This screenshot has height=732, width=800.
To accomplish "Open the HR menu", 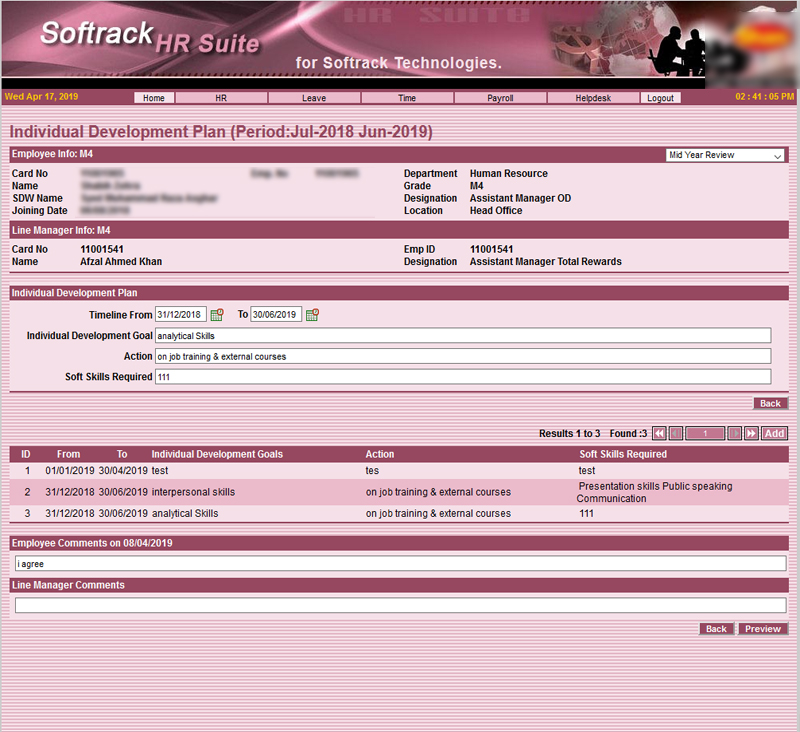I will 221,98.
